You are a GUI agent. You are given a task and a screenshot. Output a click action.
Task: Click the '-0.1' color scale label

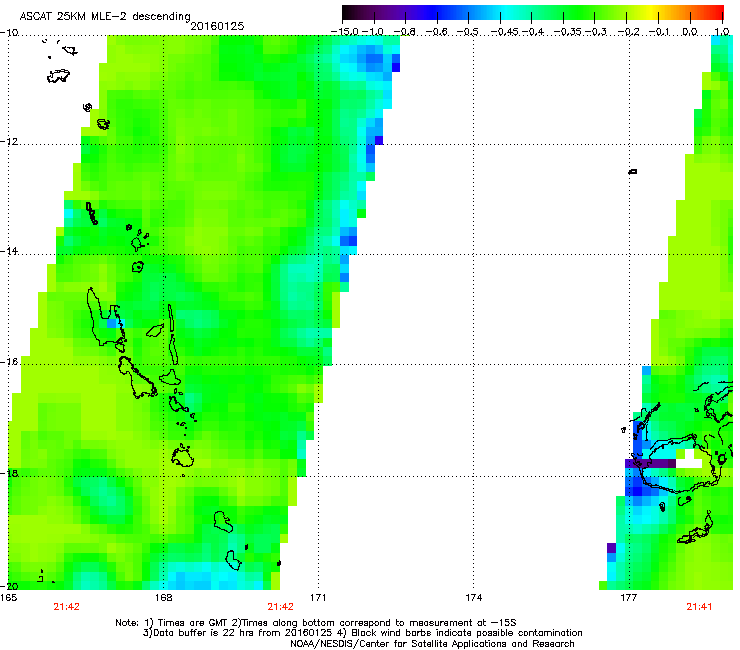[659, 32]
